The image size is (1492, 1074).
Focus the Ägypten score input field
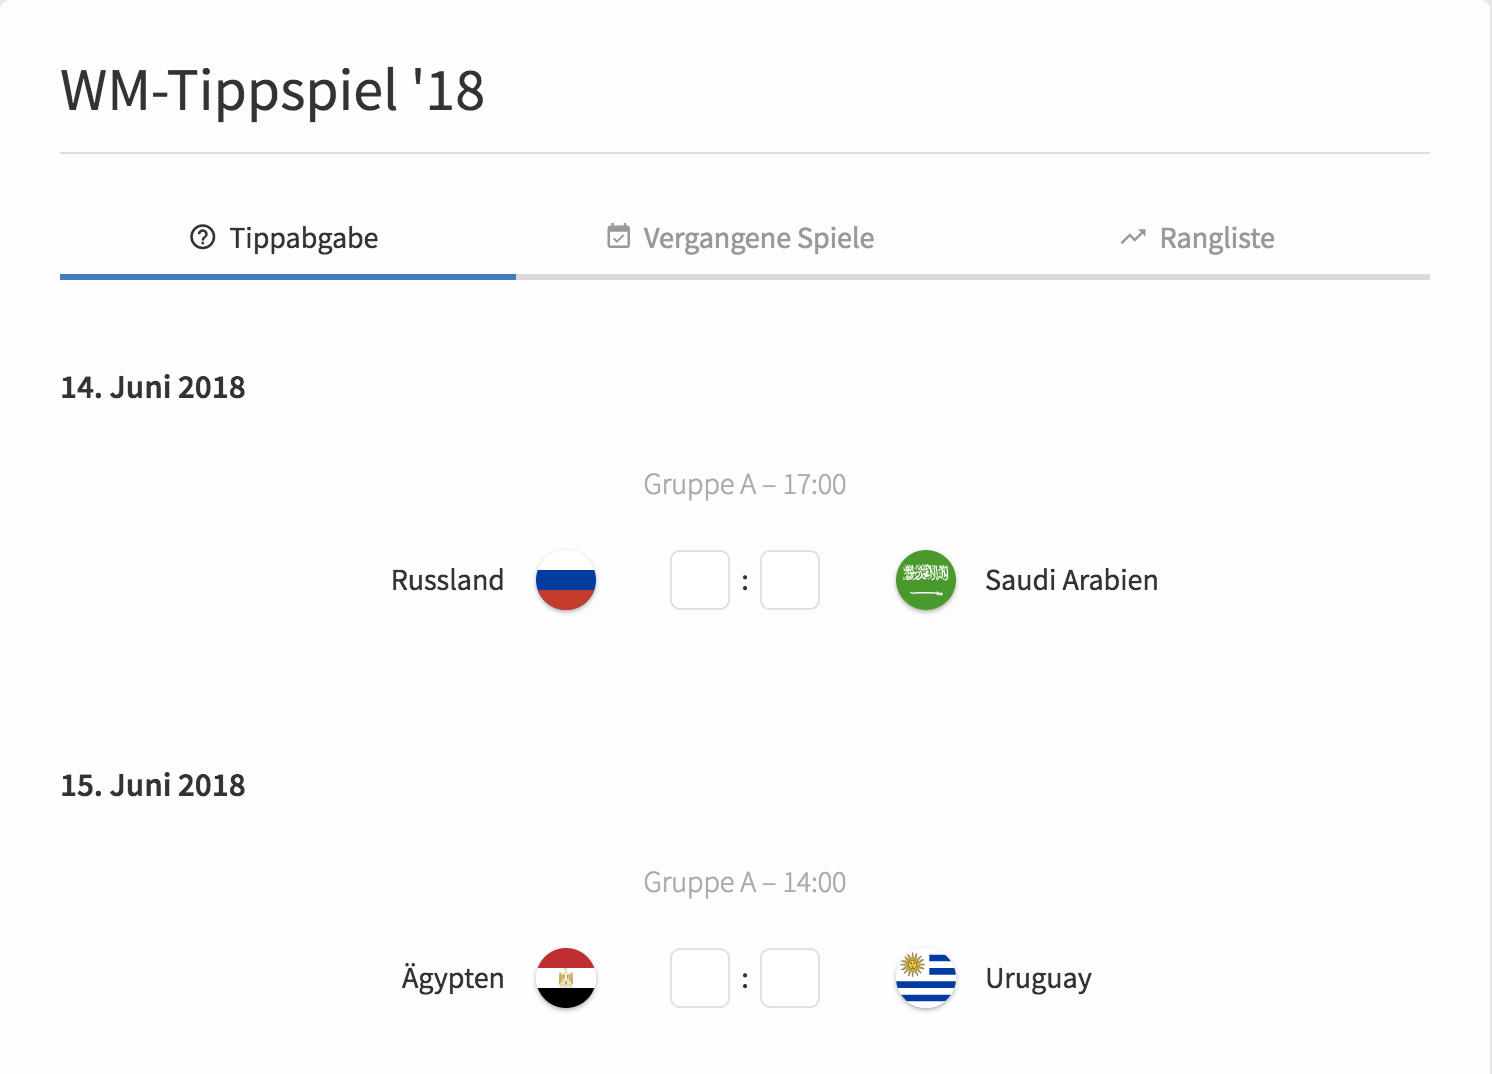pyautogui.click(x=700, y=978)
